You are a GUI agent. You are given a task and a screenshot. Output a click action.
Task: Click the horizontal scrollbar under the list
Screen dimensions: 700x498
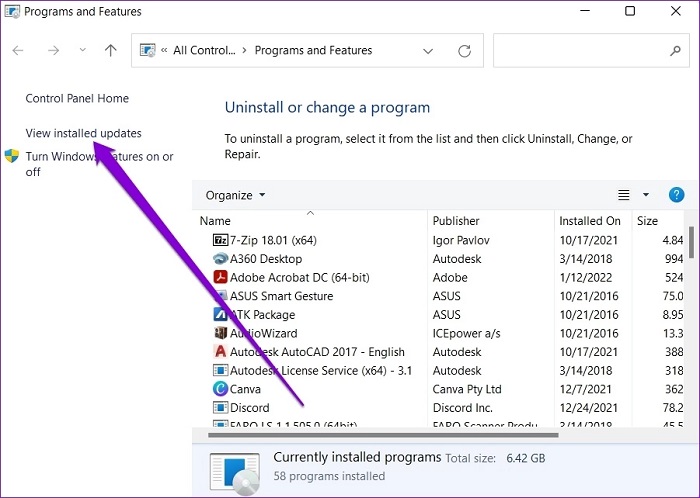click(383, 435)
